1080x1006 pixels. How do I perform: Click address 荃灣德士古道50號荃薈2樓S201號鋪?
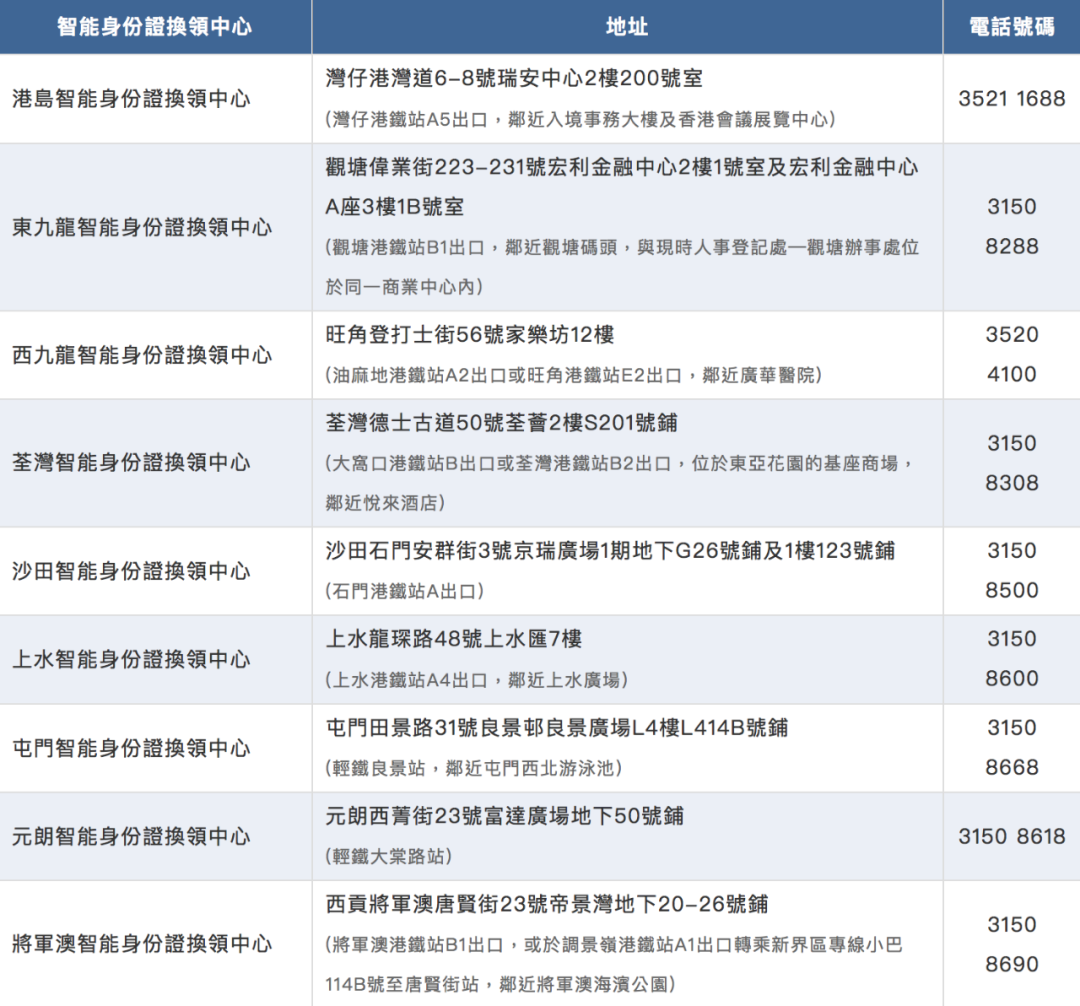501,423
